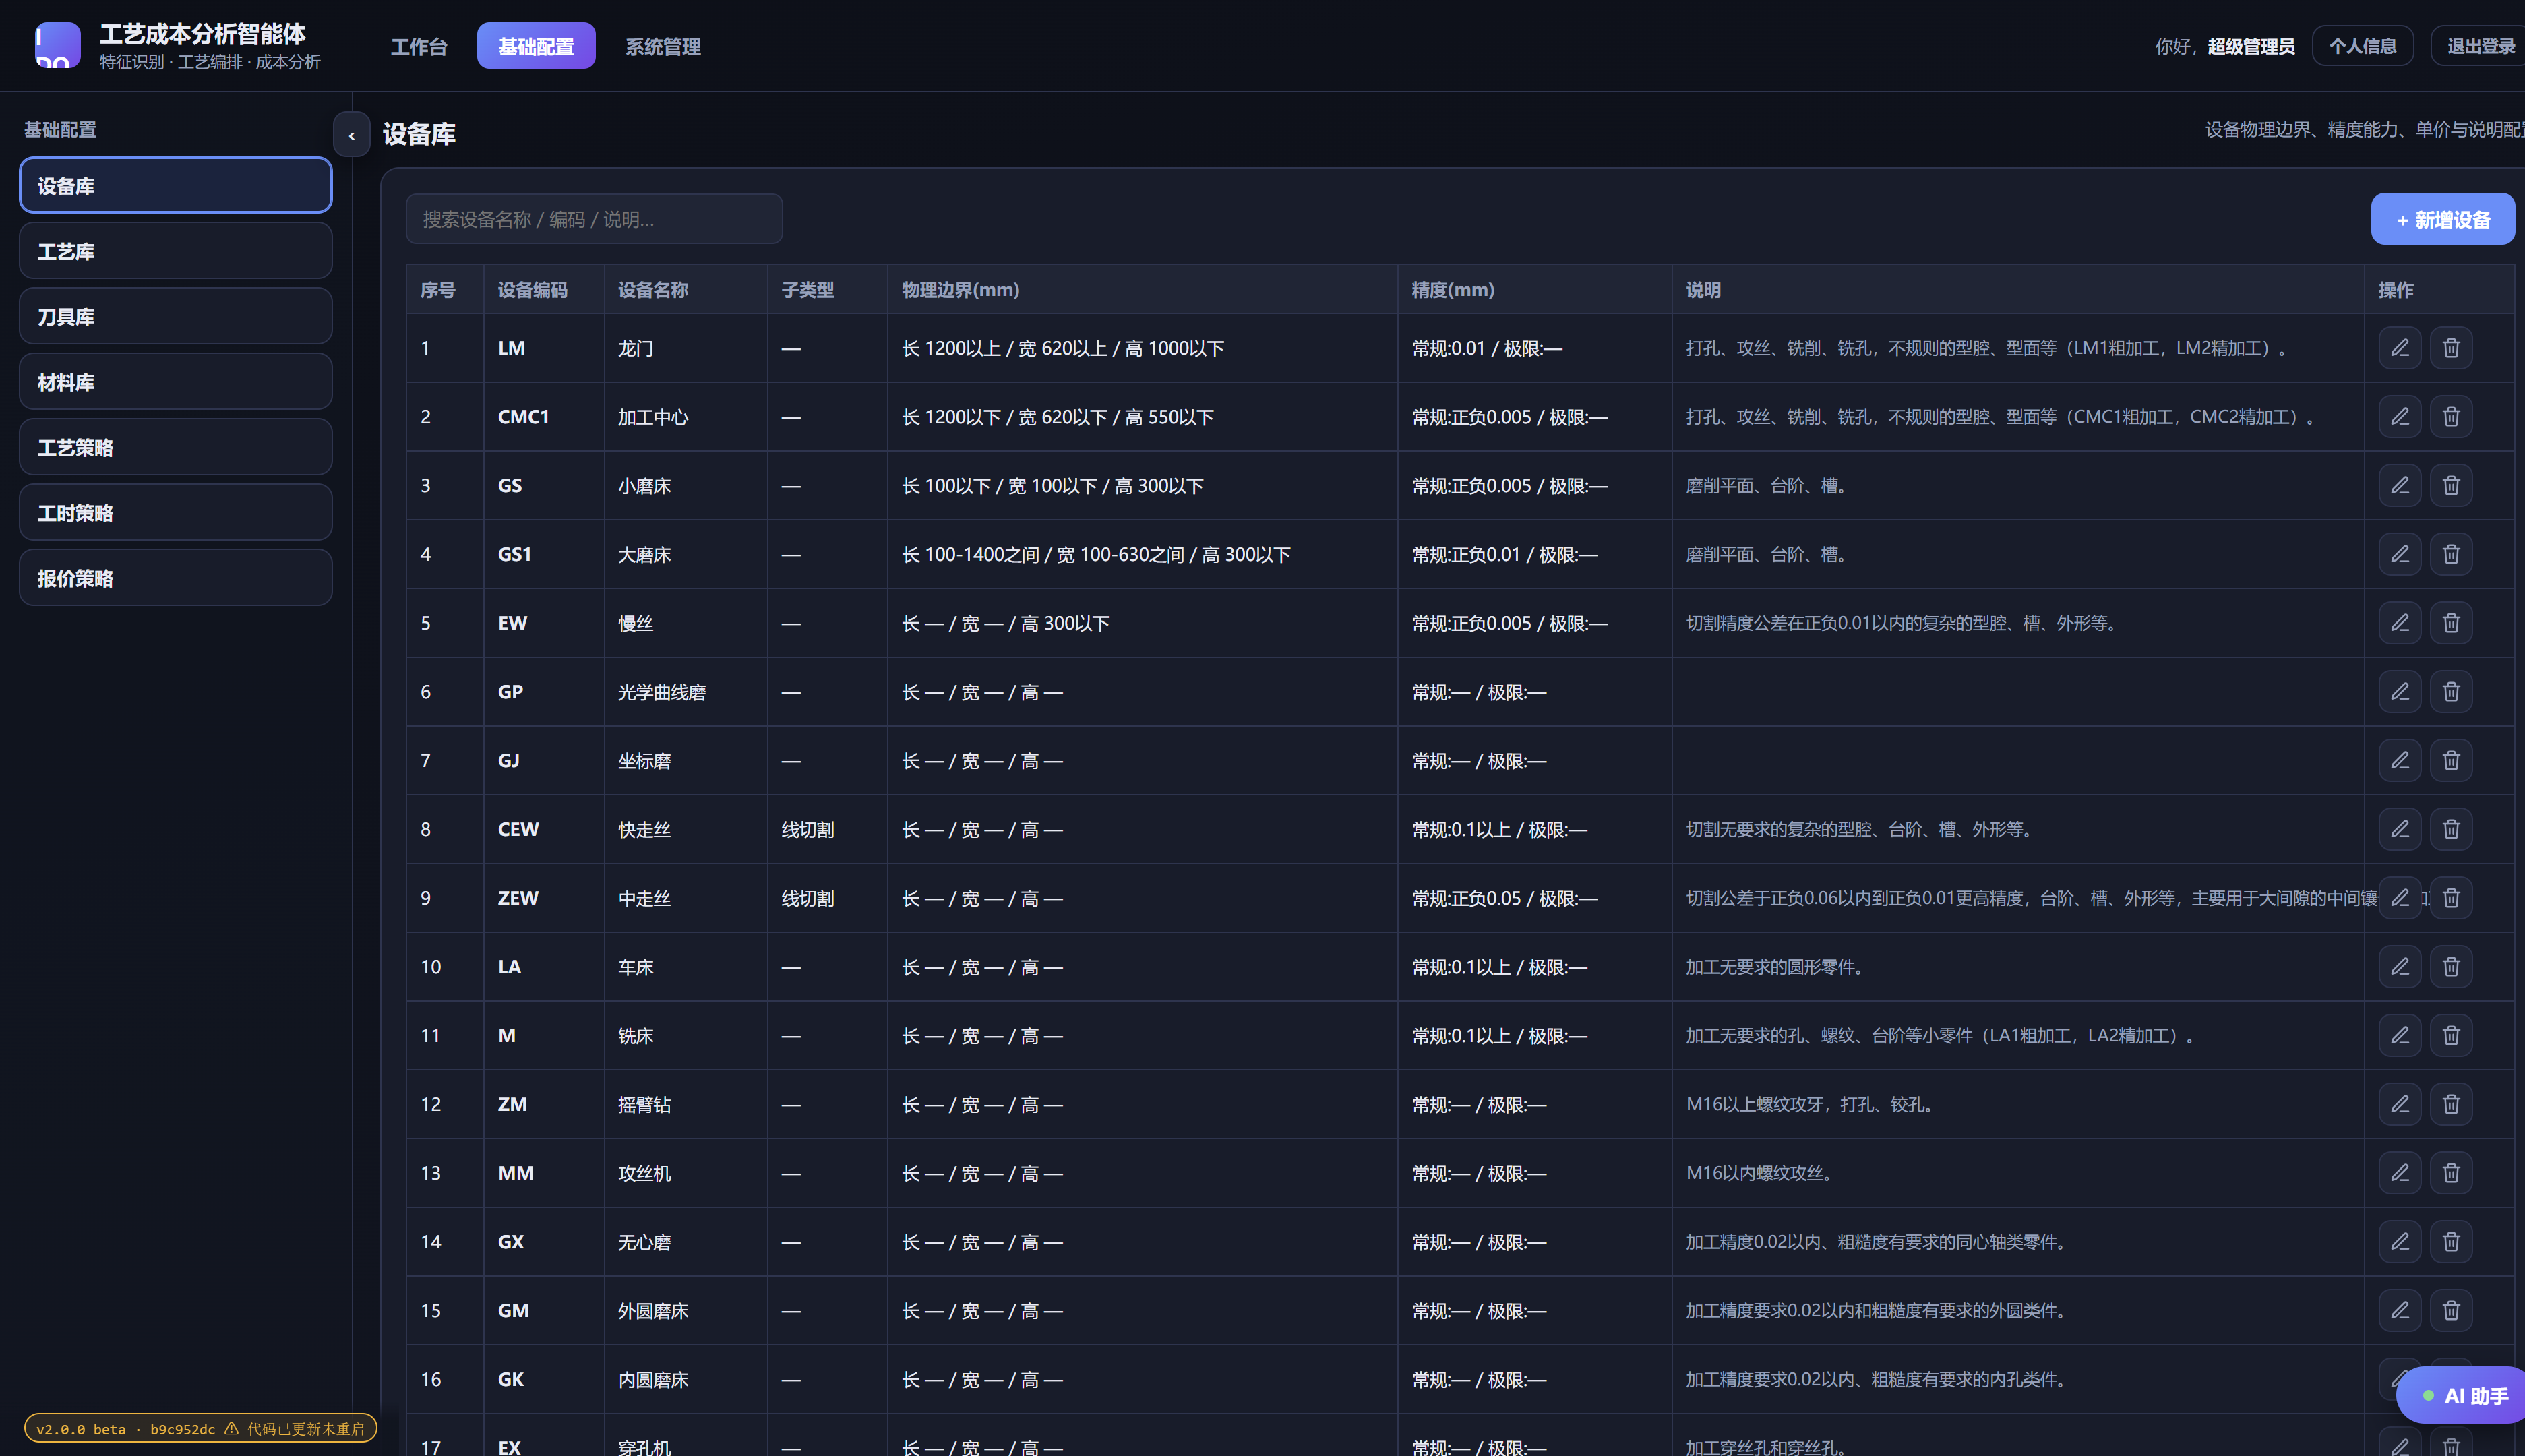2525x1456 pixels.
Task: Delete the CEW 快走丝 row
Action: (x=2451, y=829)
